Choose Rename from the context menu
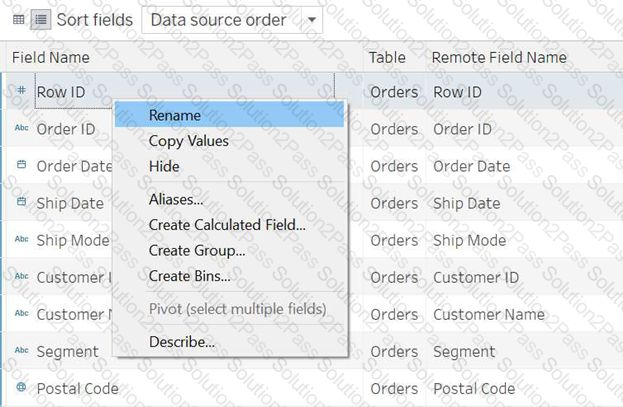This screenshot has width=623, height=407. point(175,115)
